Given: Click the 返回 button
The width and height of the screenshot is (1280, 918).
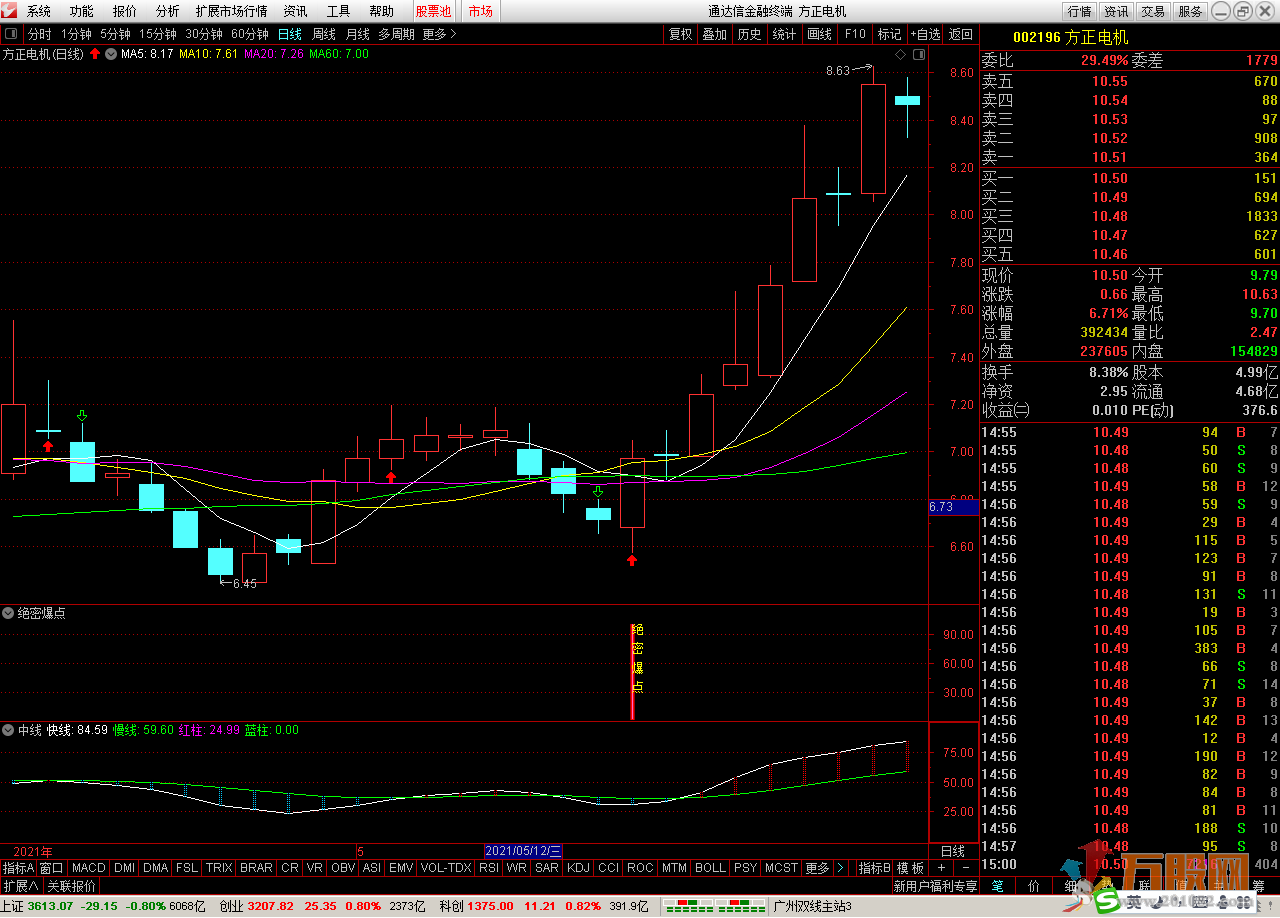Looking at the screenshot, I should (961, 34).
